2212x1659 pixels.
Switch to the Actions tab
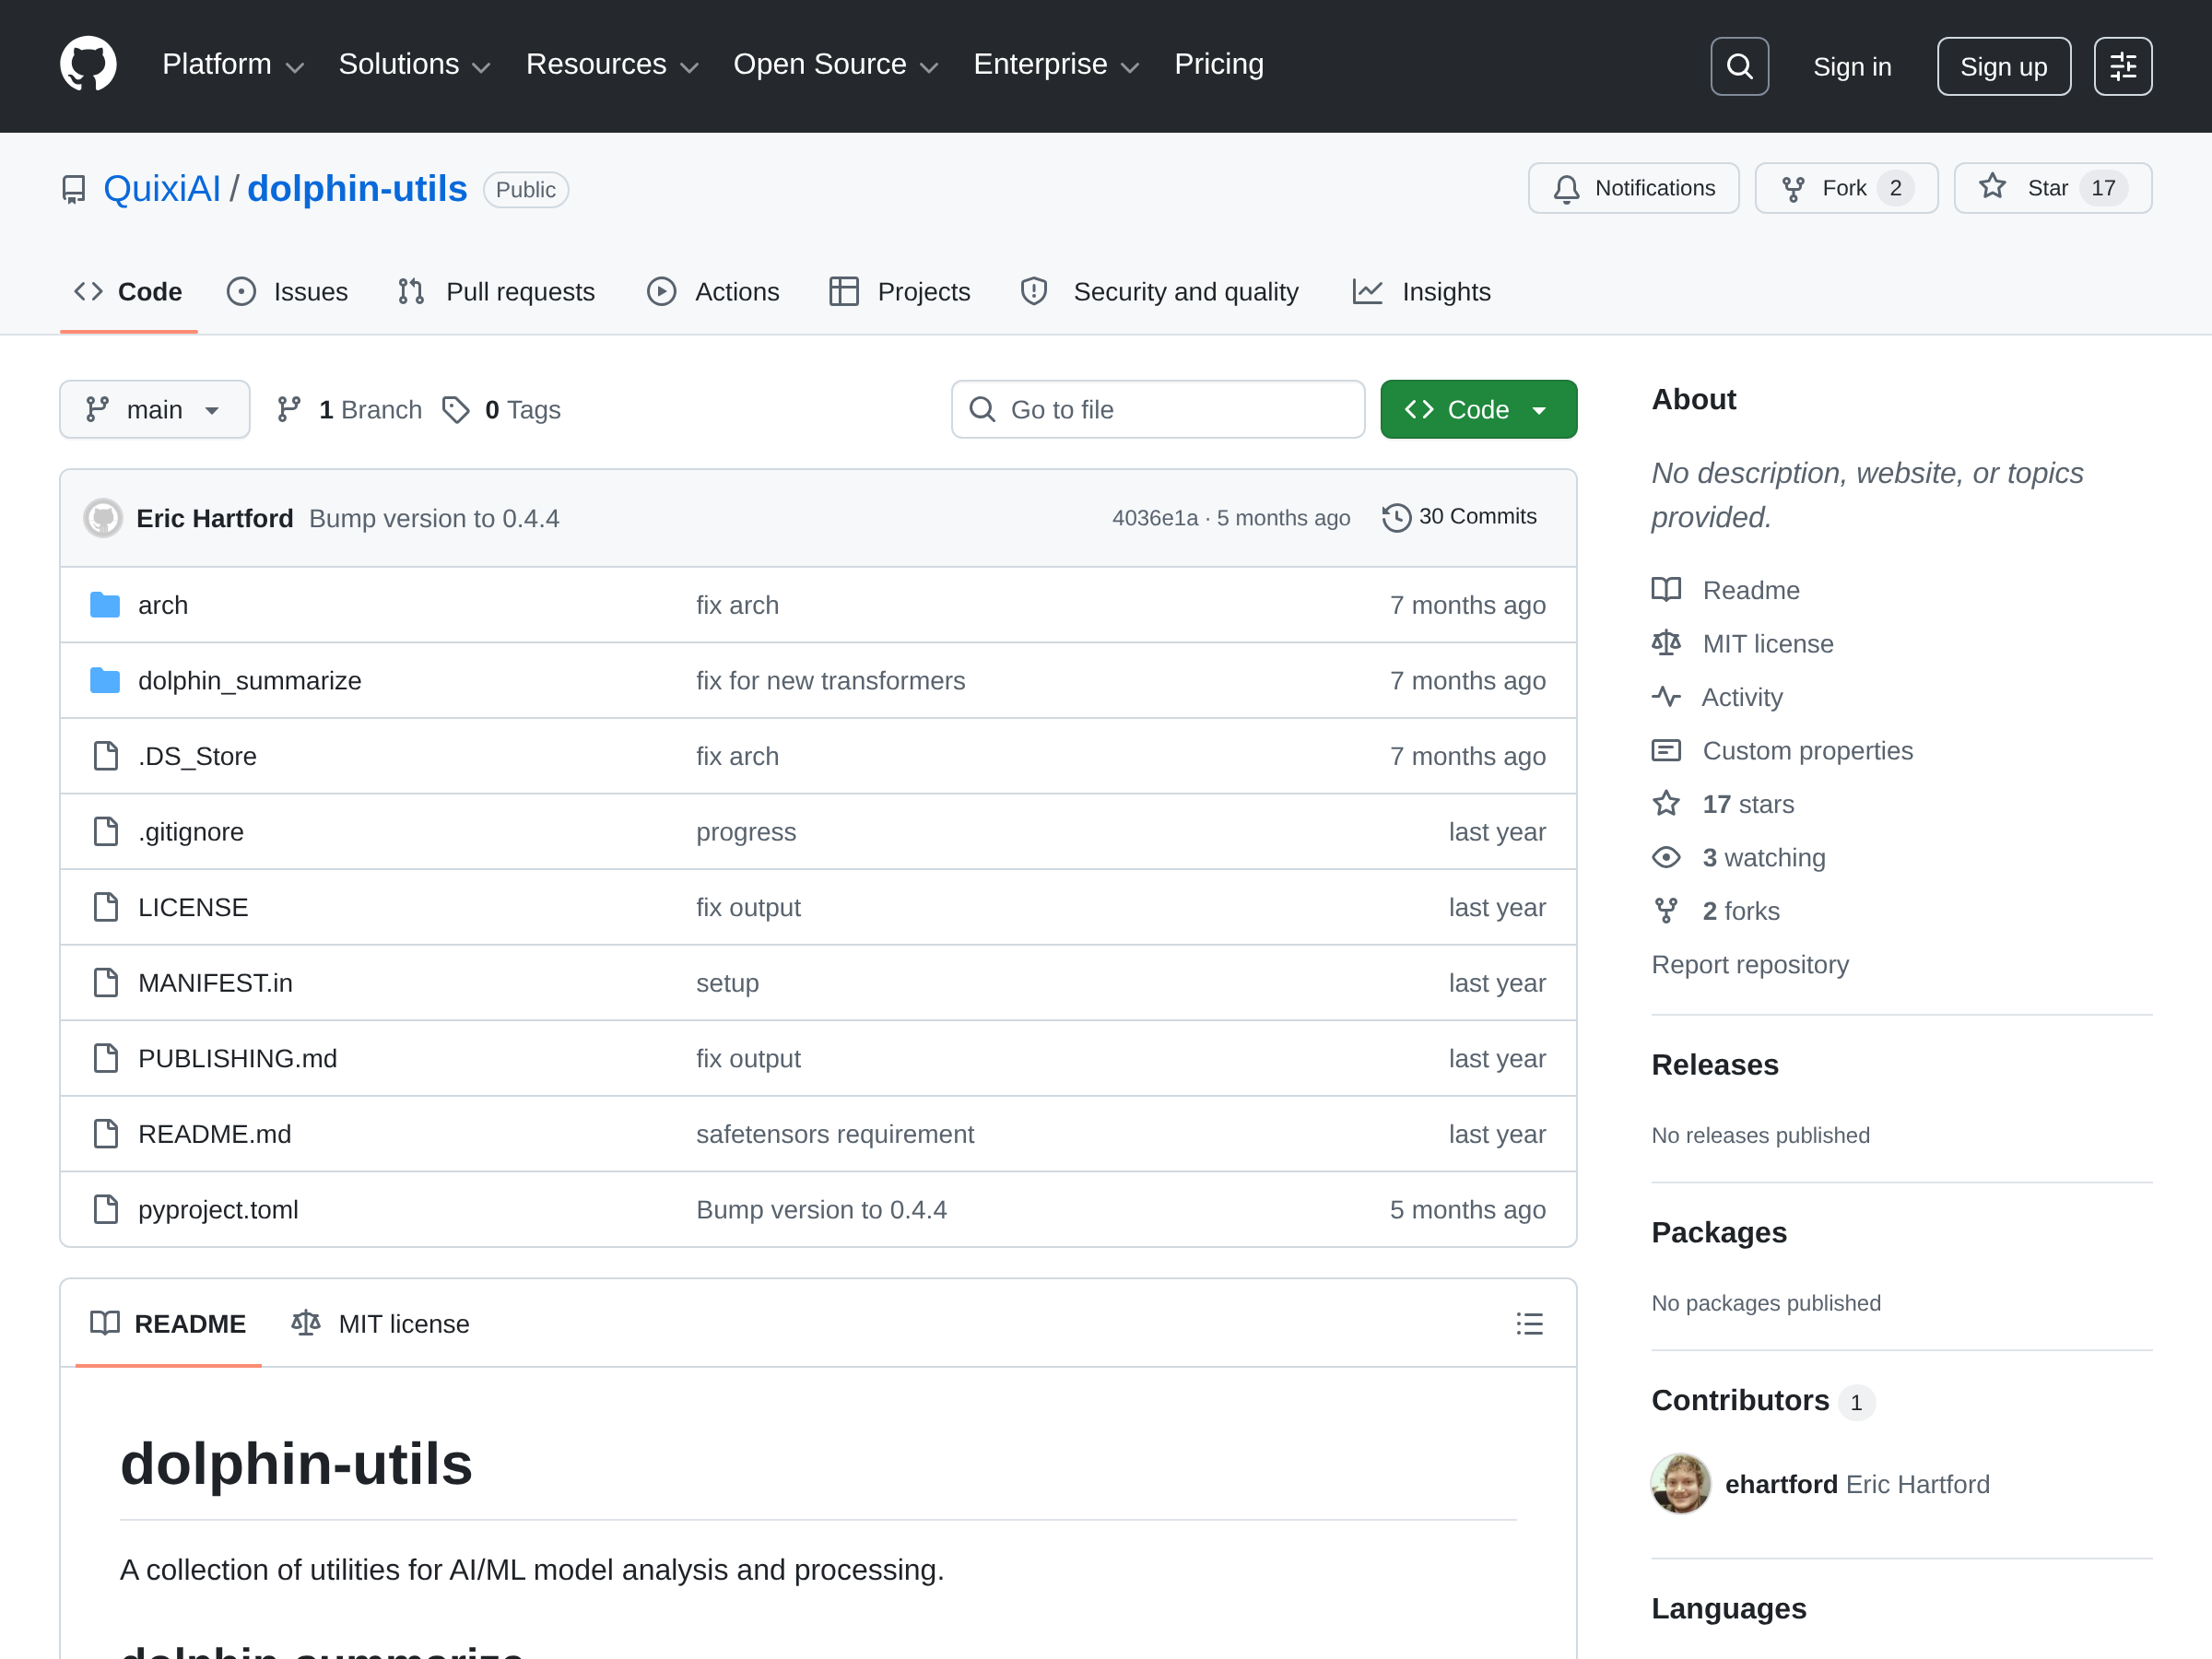(713, 292)
